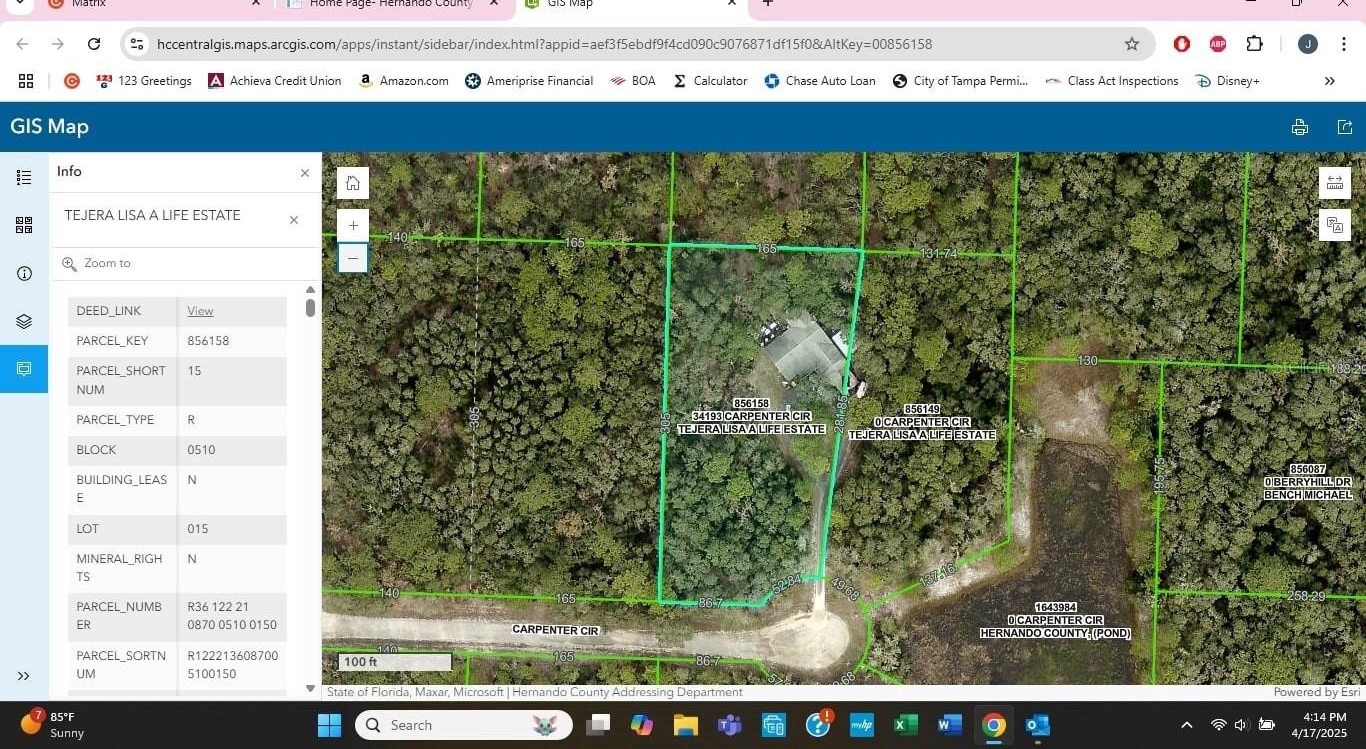Select the circled-i Information sidebar icon
1366x749 pixels.
click(24, 274)
